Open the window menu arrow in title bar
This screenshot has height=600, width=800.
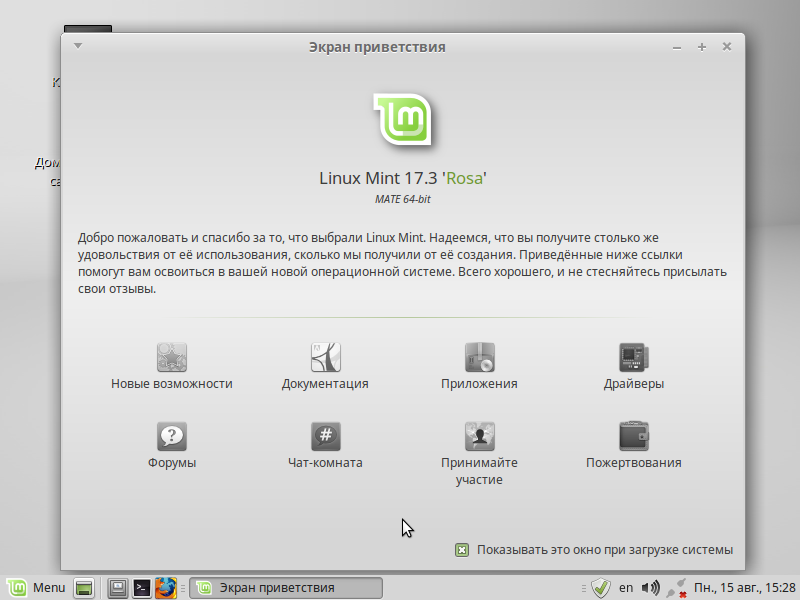click(x=78, y=46)
